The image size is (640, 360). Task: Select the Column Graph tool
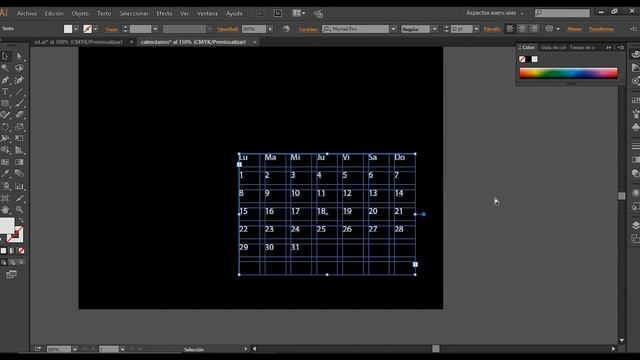pos(19,187)
